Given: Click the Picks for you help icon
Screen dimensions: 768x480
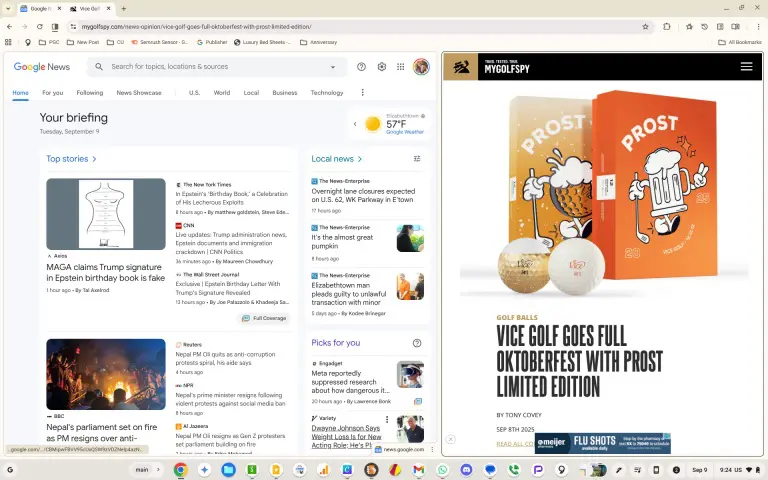Looking at the screenshot, I should [x=417, y=343].
